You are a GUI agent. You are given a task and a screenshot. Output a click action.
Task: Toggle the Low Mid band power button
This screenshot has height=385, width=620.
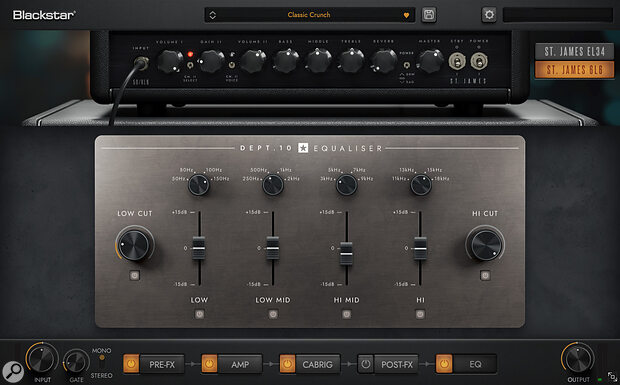(x=273, y=314)
